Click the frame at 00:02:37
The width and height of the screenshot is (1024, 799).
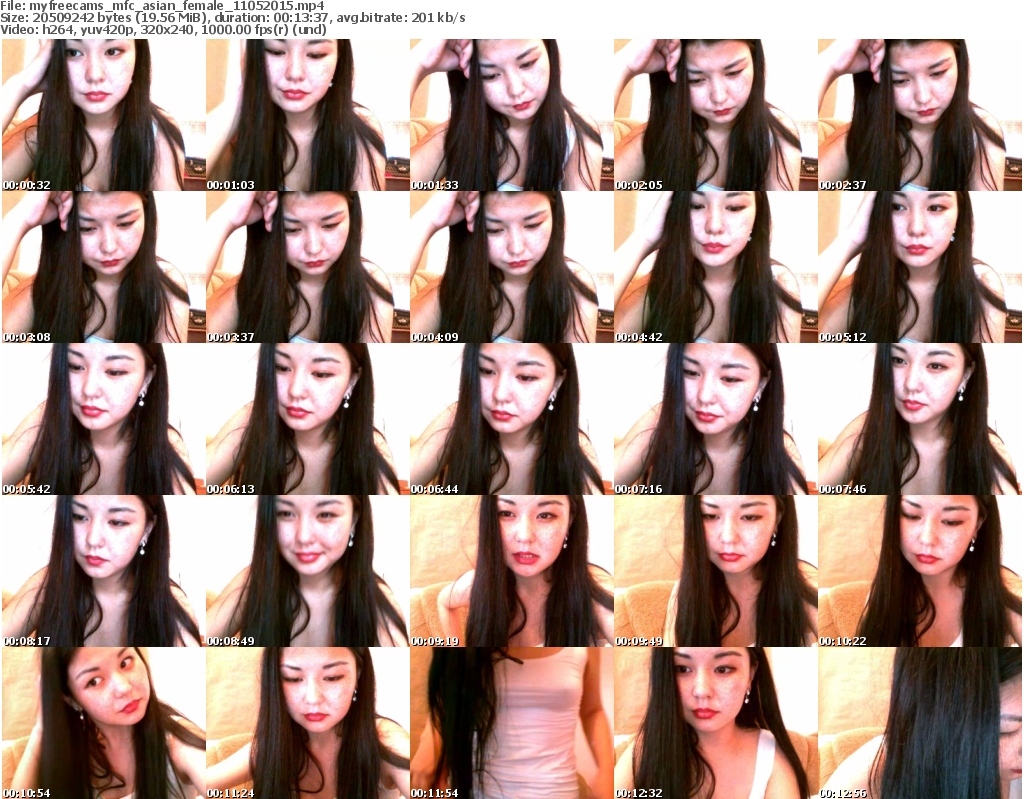pyautogui.click(x=918, y=115)
